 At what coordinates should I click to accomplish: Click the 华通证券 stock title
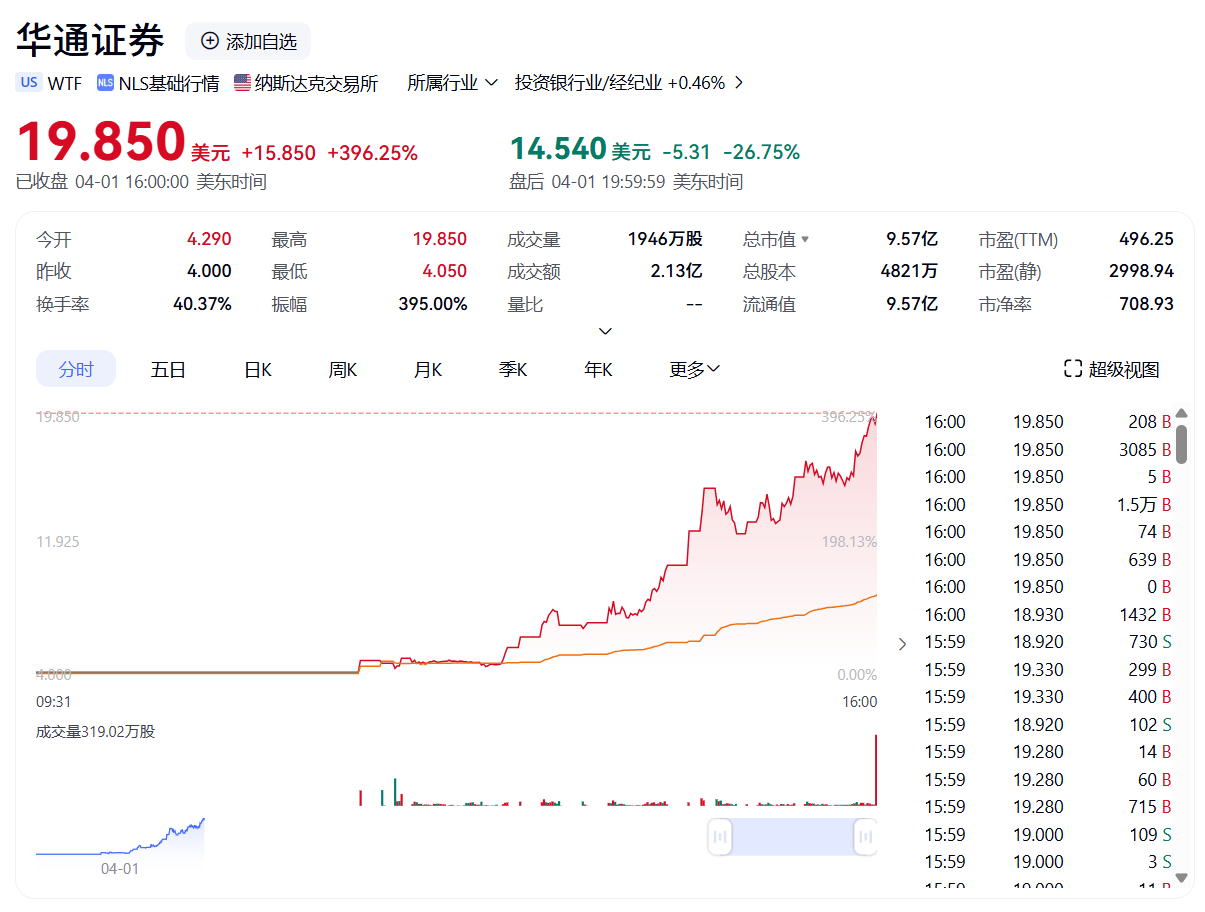click(x=90, y=41)
